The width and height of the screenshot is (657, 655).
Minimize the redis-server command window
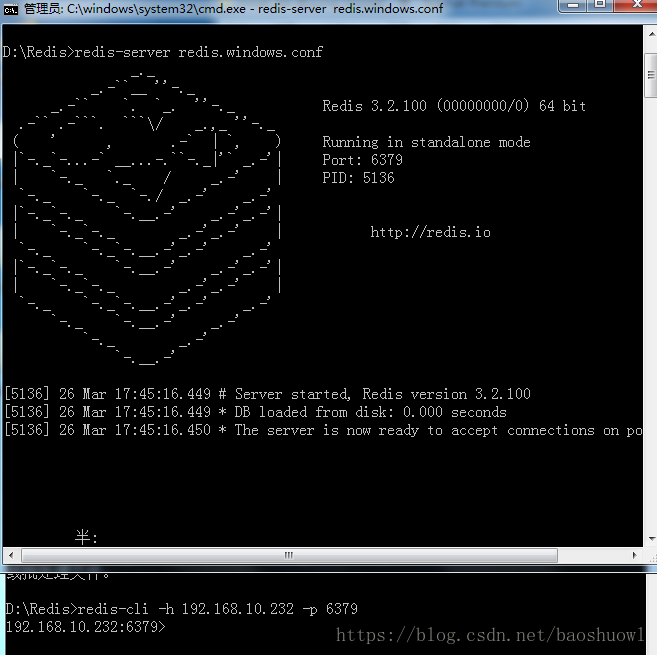(572, 5)
